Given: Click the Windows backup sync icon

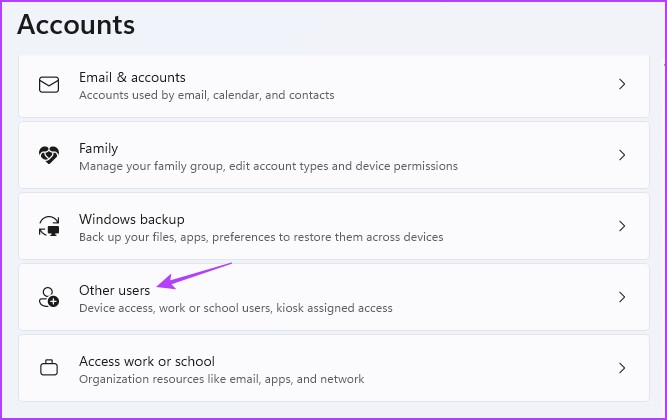Looking at the screenshot, I should coord(49,226).
